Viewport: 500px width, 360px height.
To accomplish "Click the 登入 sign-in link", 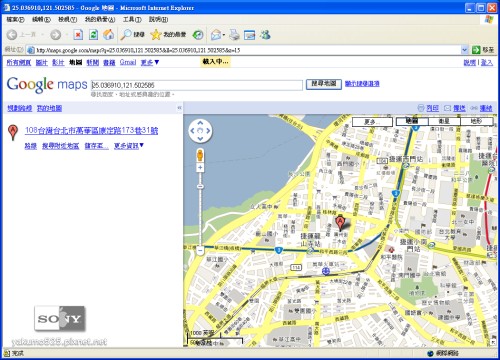I will pos(486,62).
